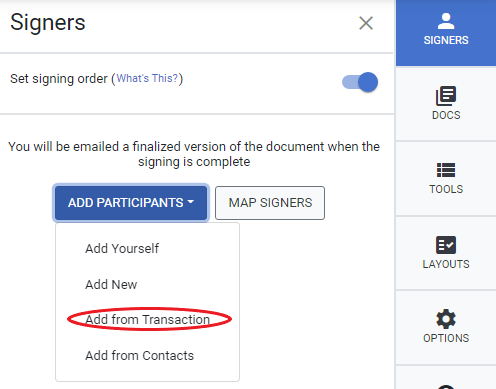Click the DOCS tab label text

tap(446, 115)
